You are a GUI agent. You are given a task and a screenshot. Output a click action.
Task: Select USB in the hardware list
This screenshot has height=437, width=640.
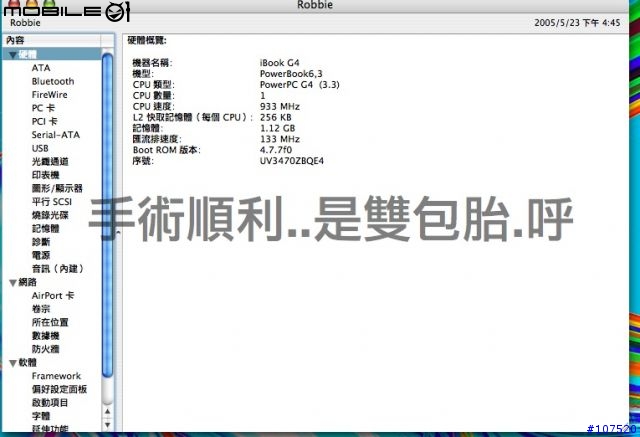tap(40, 148)
